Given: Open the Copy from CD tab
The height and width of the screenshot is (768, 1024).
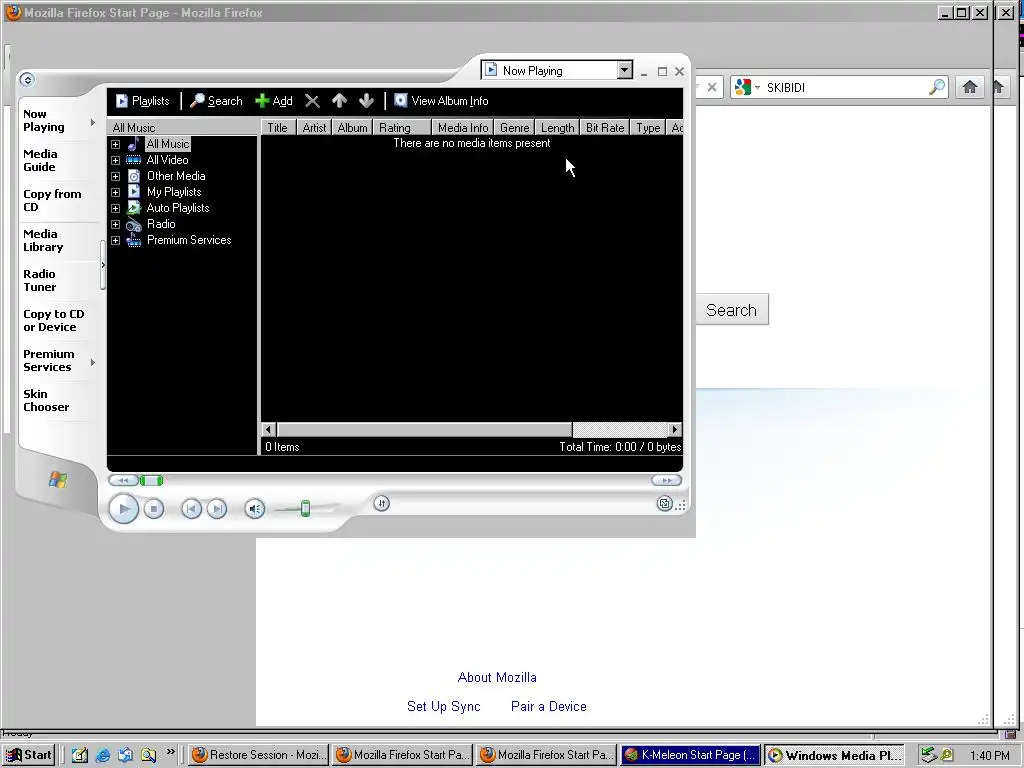Looking at the screenshot, I should (x=57, y=200).
